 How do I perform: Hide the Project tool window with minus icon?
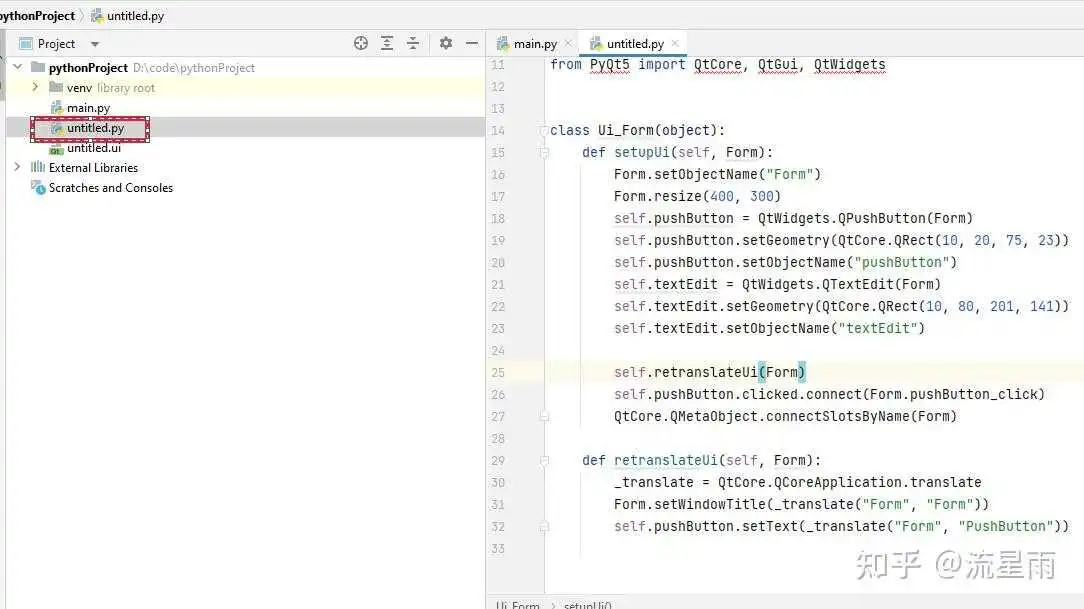(472, 43)
